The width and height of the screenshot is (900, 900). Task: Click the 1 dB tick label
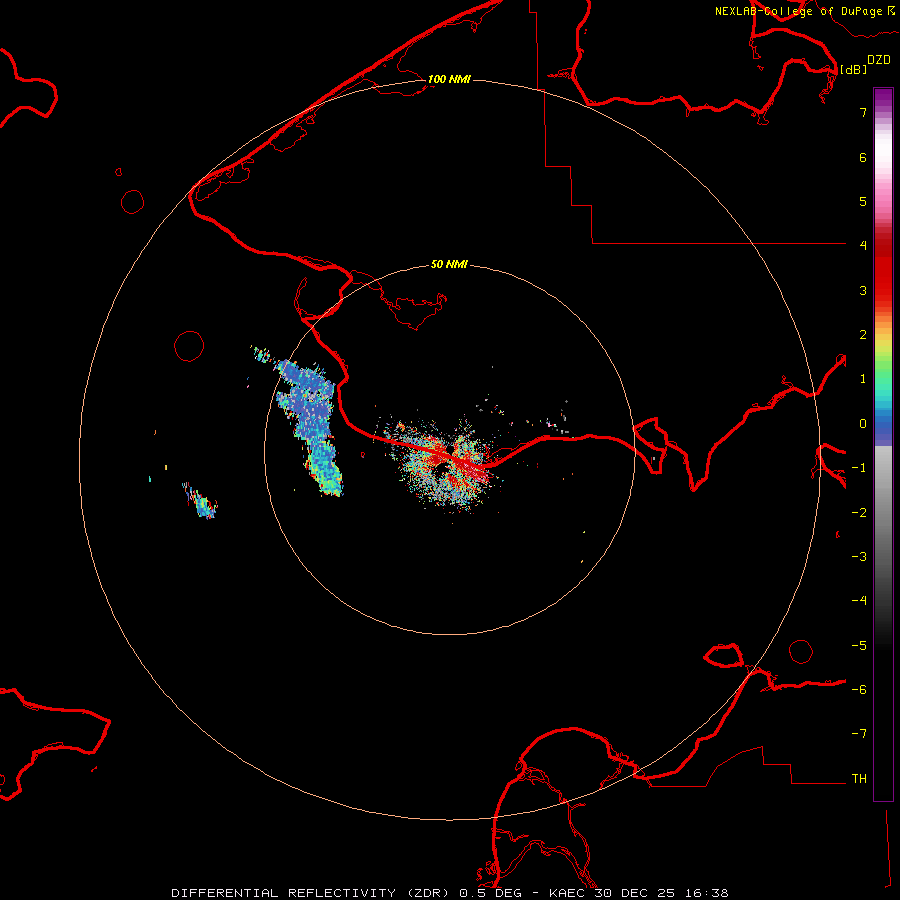coord(863,379)
